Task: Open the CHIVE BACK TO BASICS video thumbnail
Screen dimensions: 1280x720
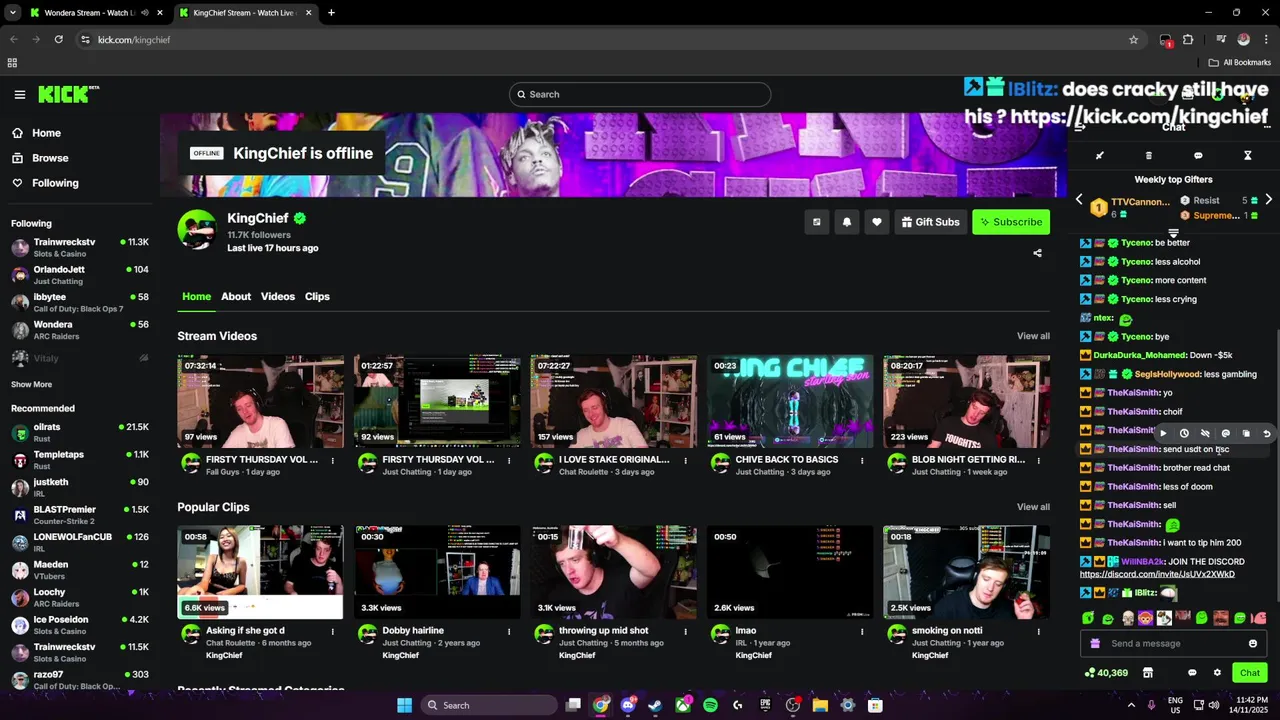Action: tap(790, 401)
